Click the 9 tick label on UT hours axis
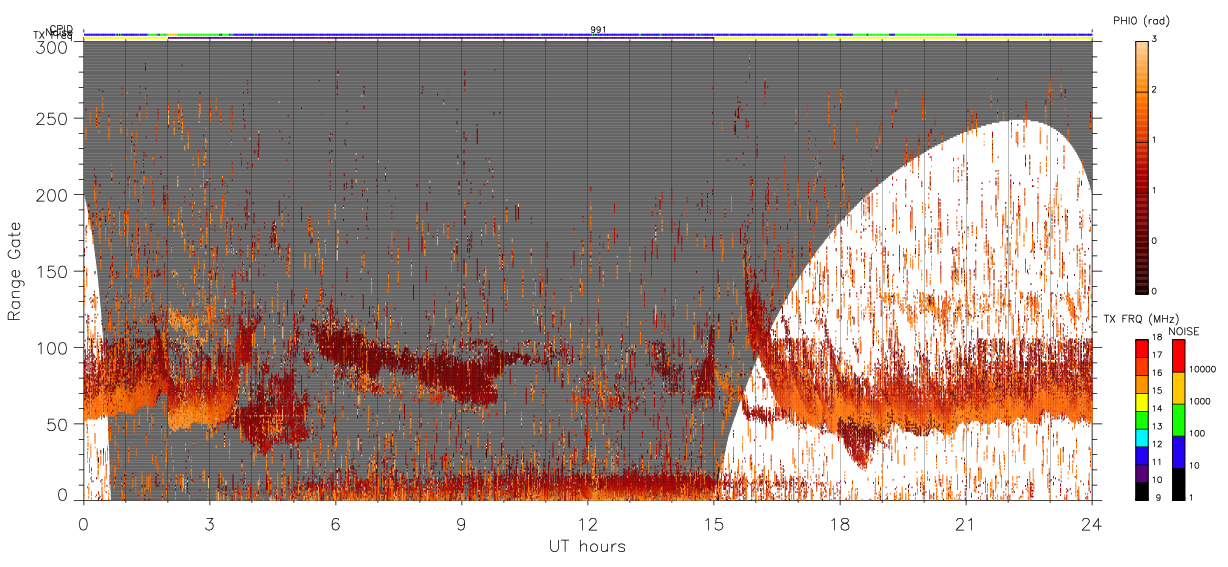The image size is (1228, 567). [x=462, y=523]
